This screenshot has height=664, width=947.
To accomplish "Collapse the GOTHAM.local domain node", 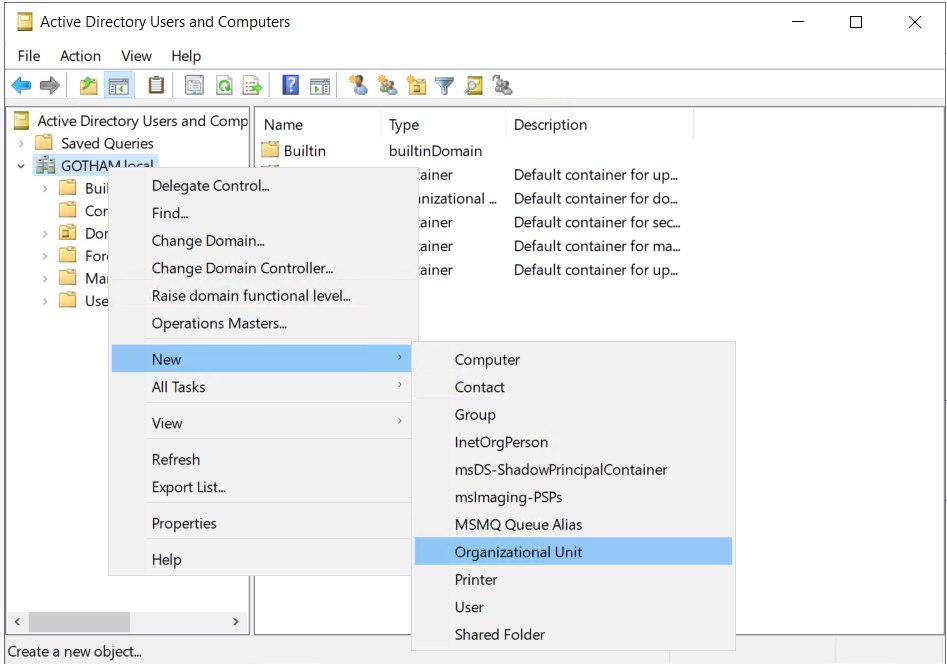I will pos(21,166).
